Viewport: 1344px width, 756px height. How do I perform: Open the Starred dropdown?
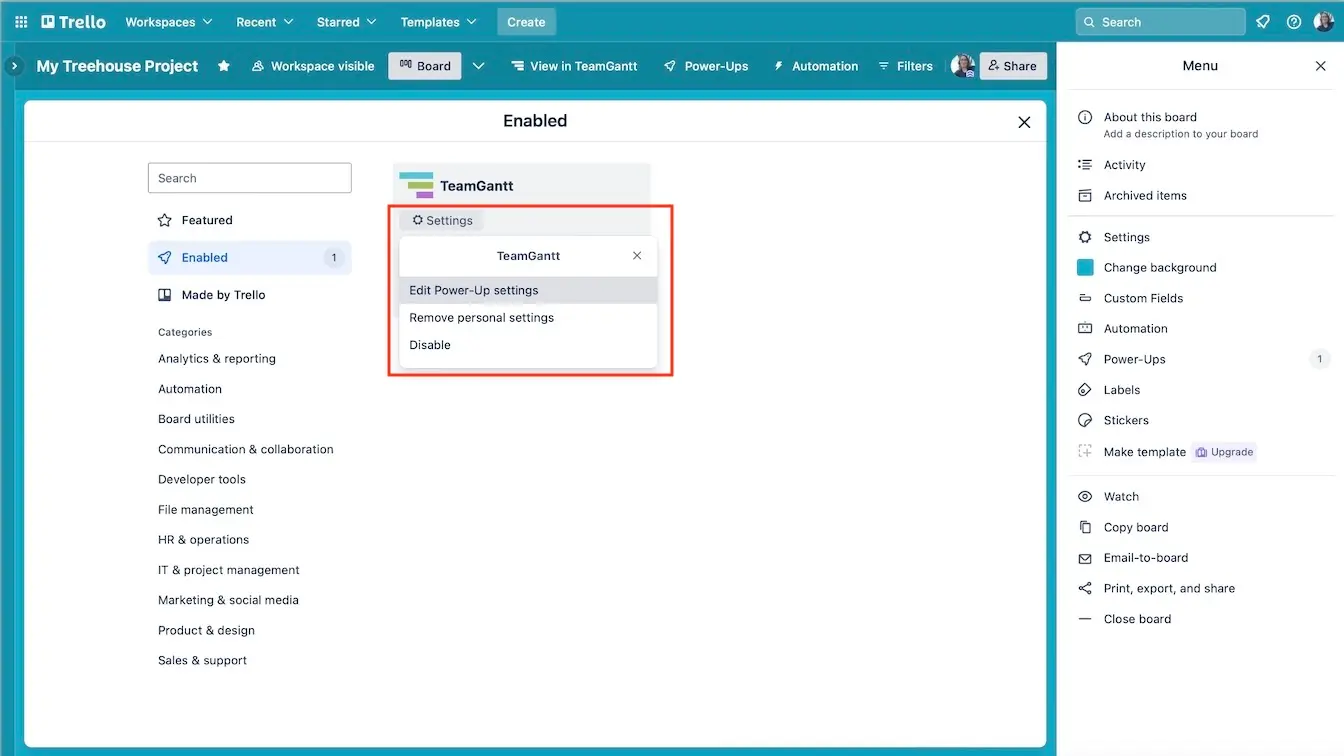(x=346, y=22)
